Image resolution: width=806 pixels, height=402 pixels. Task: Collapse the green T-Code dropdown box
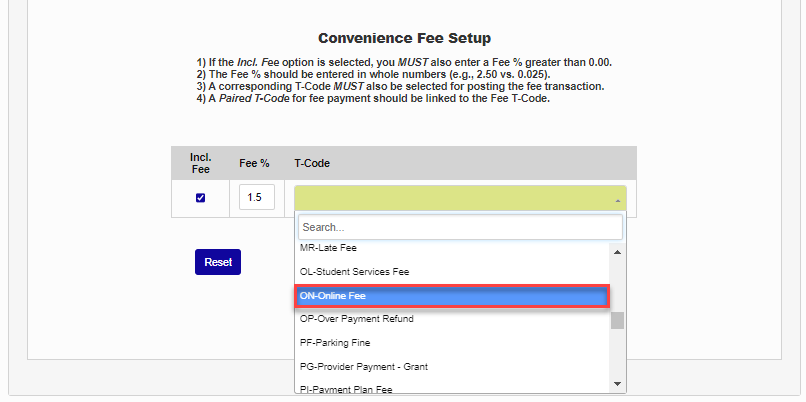tap(460, 198)
